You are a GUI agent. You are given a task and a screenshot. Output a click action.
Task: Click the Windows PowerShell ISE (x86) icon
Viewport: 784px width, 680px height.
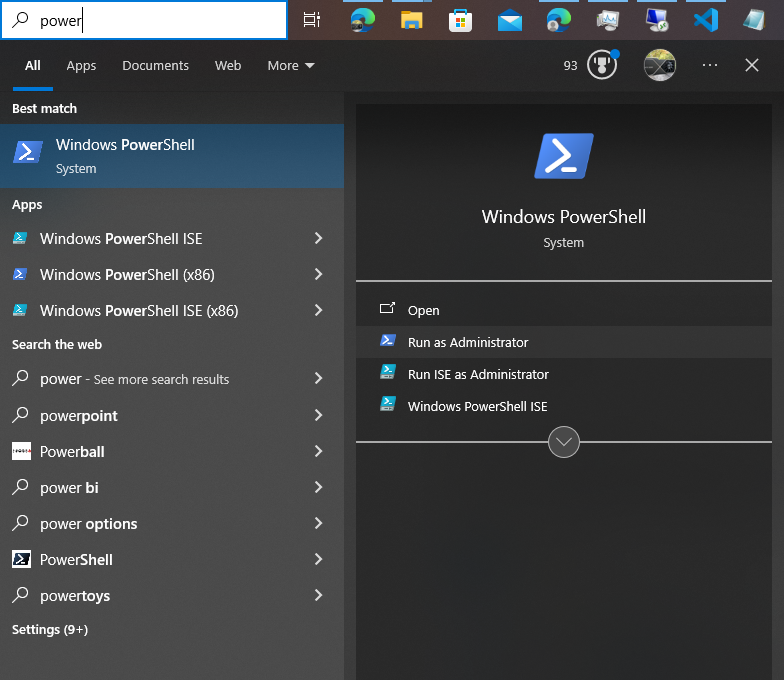[20, 310]
